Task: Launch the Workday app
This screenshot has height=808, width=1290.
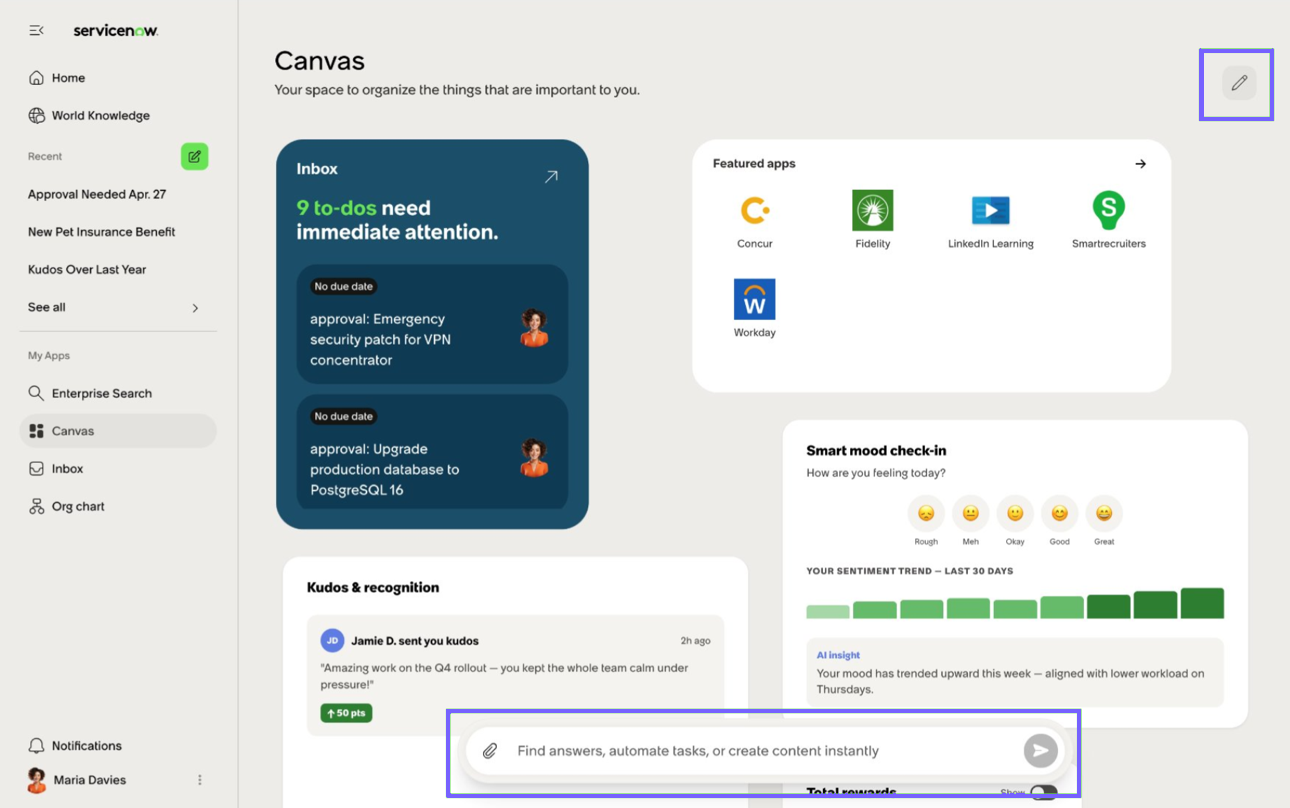Action: pos(755,309)
